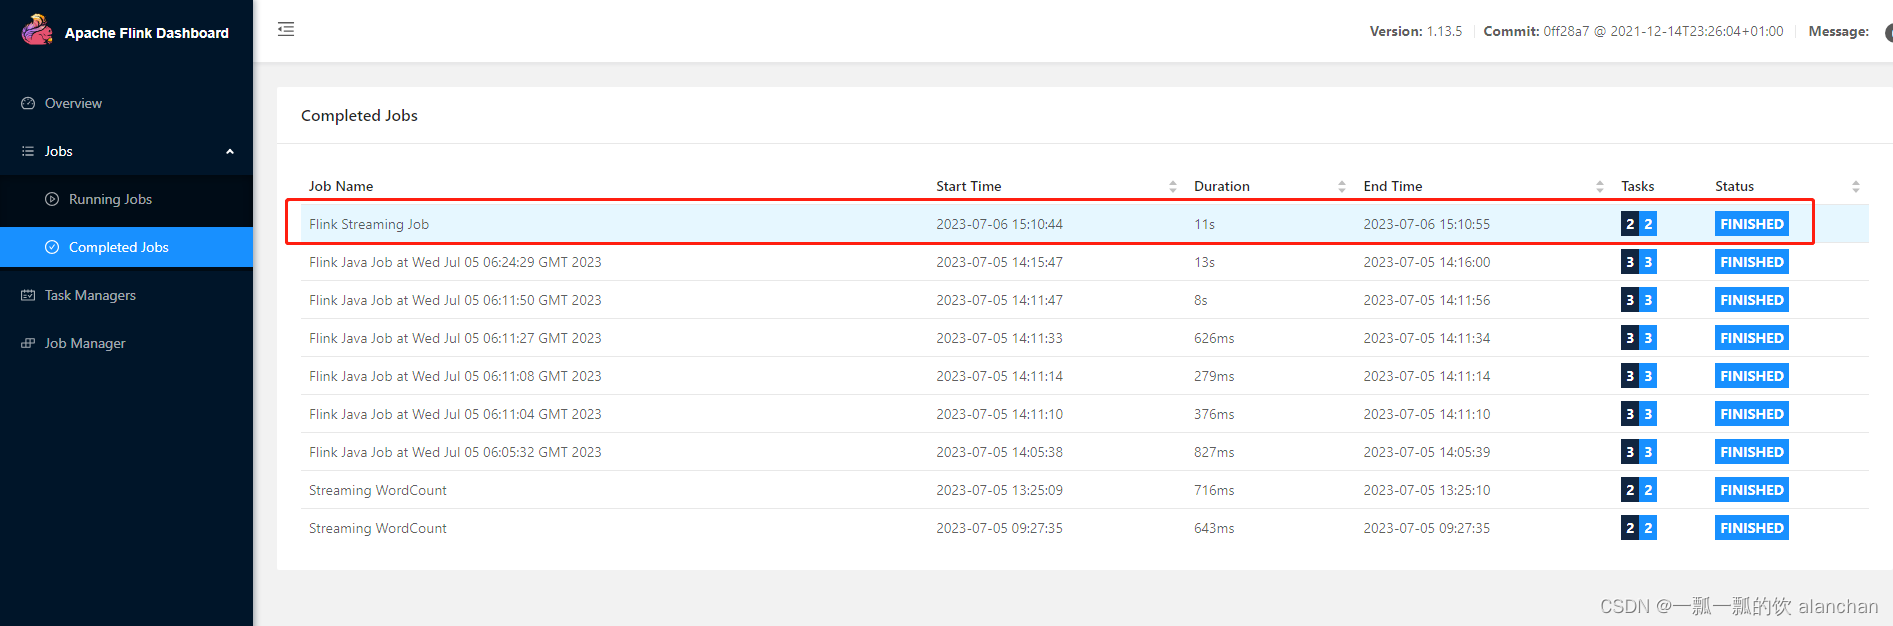The width and height of the screenshot is (1893, 626).
Task: Click tasks count badge for 14:05:38 job
Action: (x=1639, y=452)
